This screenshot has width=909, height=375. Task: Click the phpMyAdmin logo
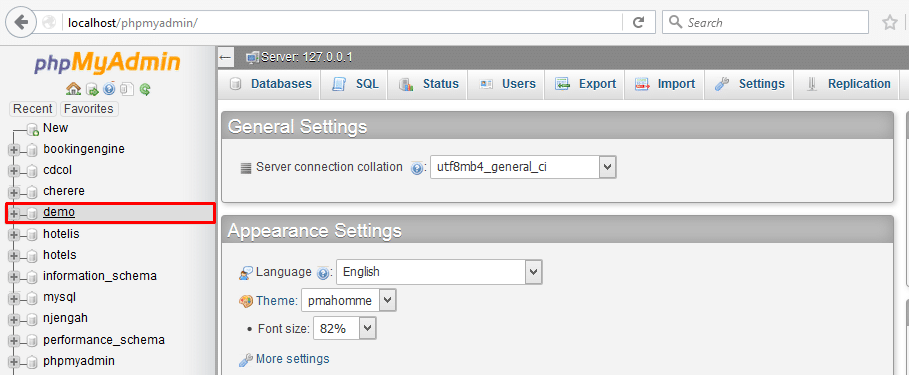[x=107, y=63]
